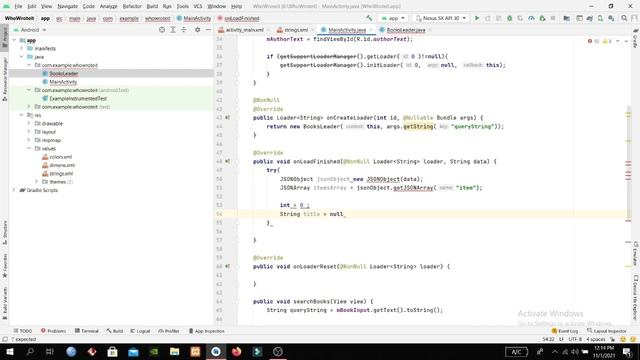Open the Profiler tool window
640x360 pixels.
(x=169, y=331)
